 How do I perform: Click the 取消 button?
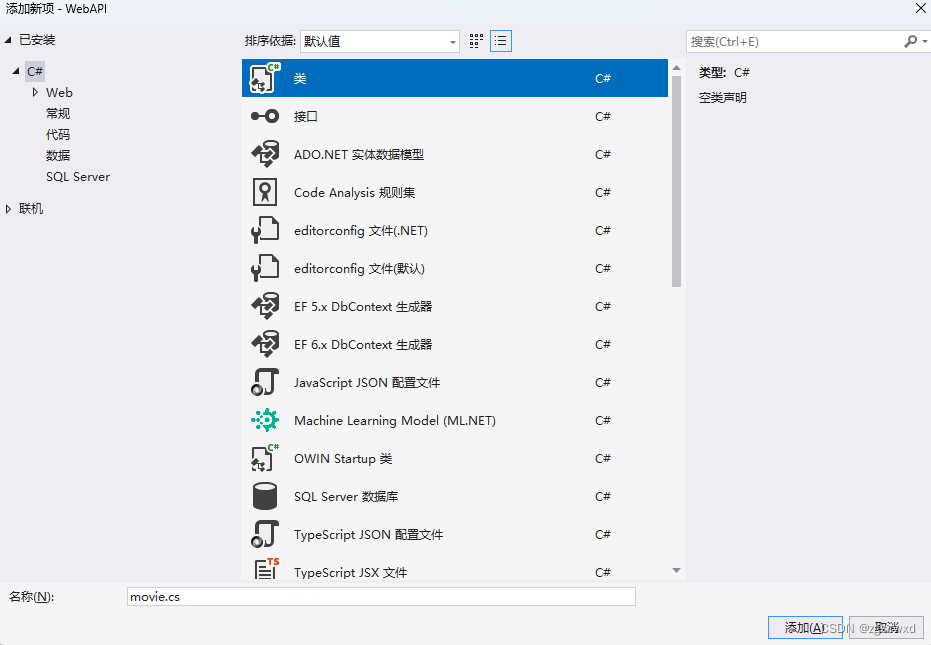886,627
